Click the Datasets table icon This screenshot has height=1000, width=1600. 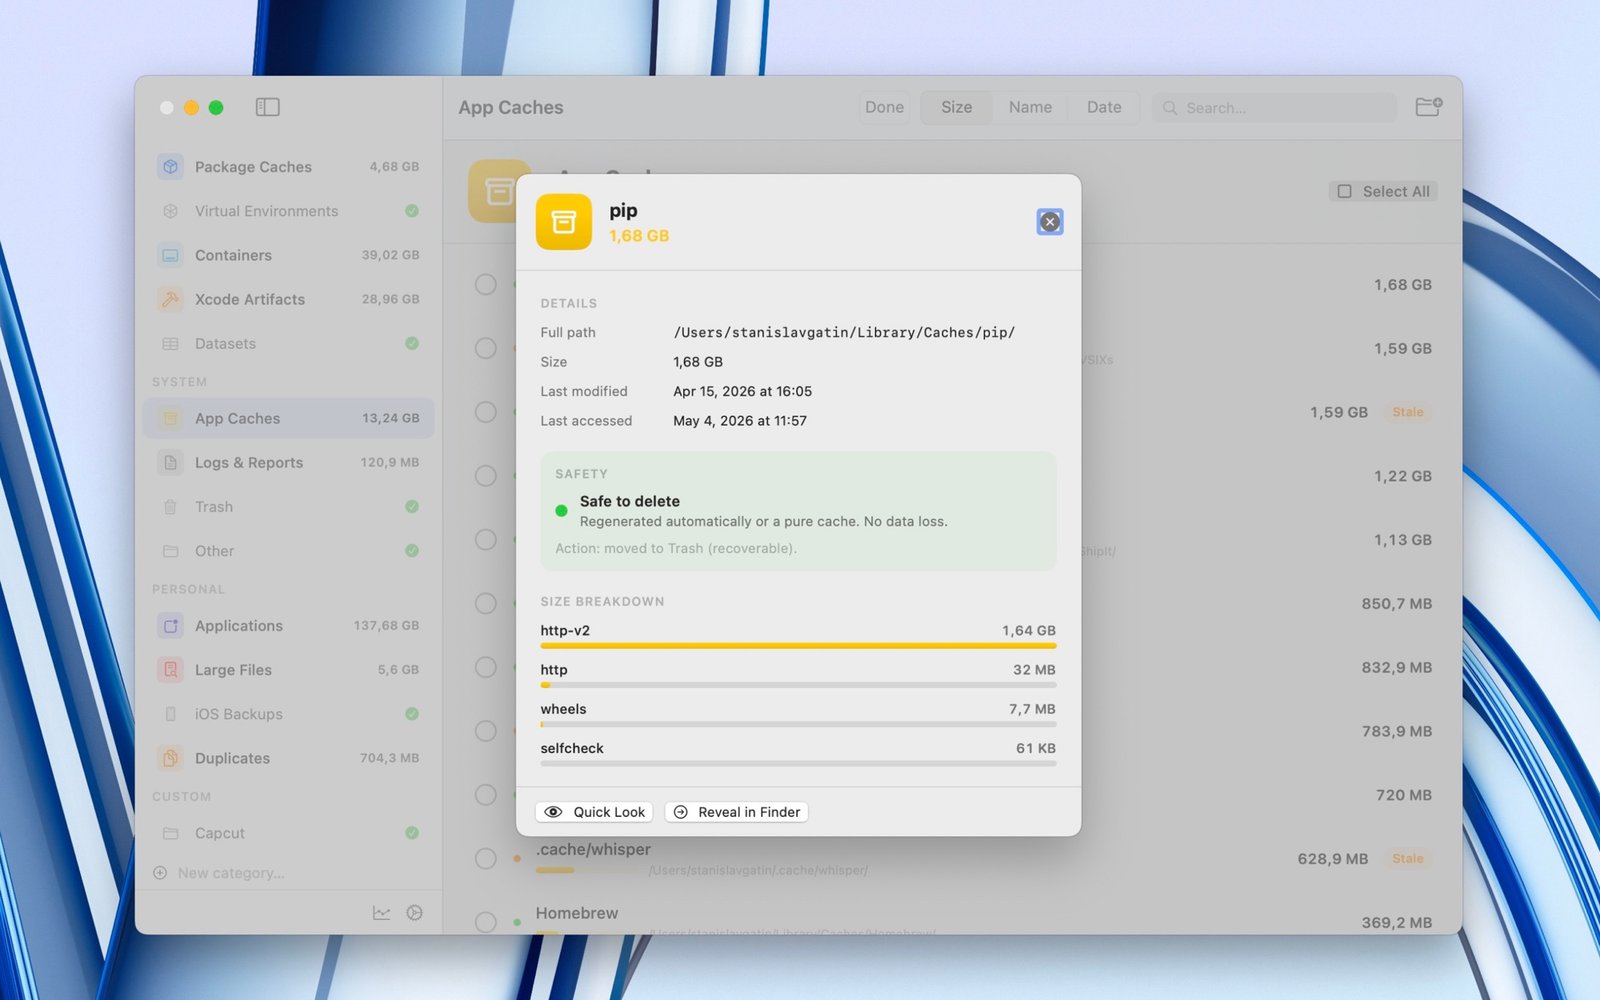(171, 343)
